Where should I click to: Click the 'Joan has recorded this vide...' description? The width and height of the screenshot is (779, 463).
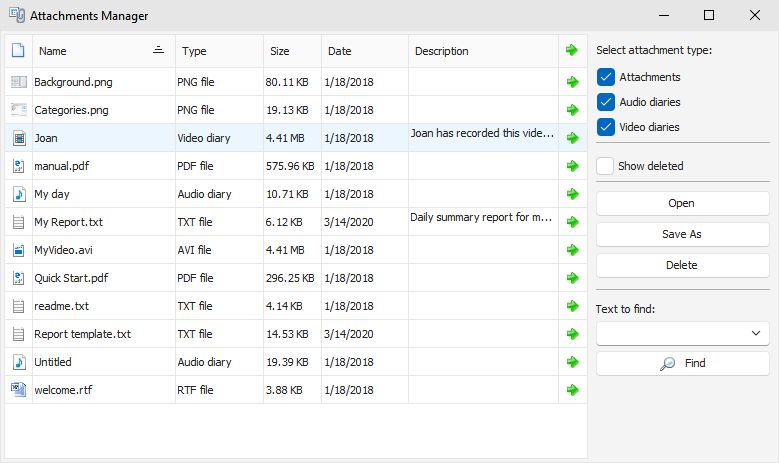pyautogui.click(x=482, y=133)
